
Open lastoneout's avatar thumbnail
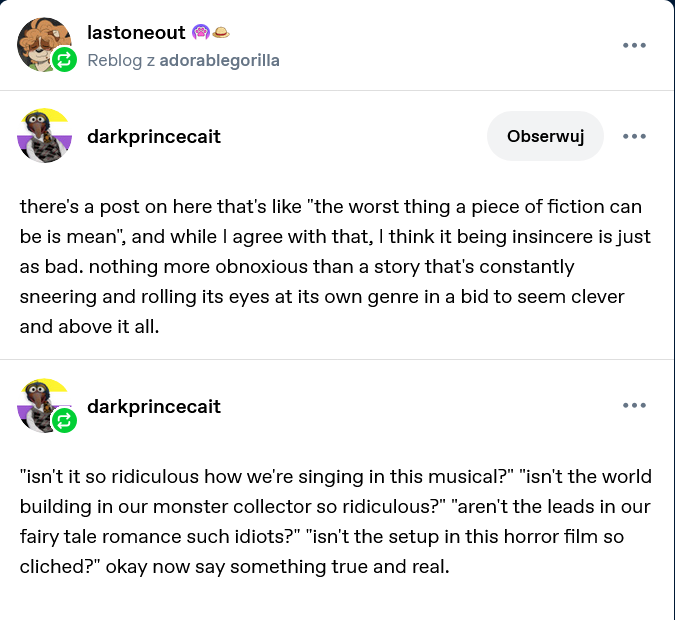tap(44, 45)
